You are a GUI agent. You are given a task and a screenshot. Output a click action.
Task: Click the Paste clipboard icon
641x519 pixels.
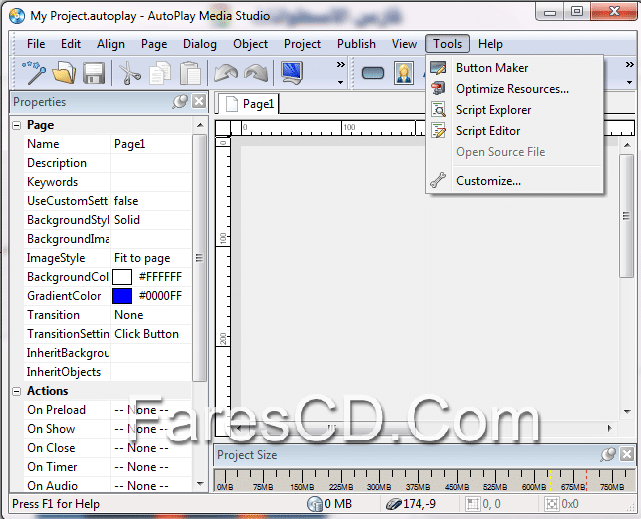(x=190, y=73)
